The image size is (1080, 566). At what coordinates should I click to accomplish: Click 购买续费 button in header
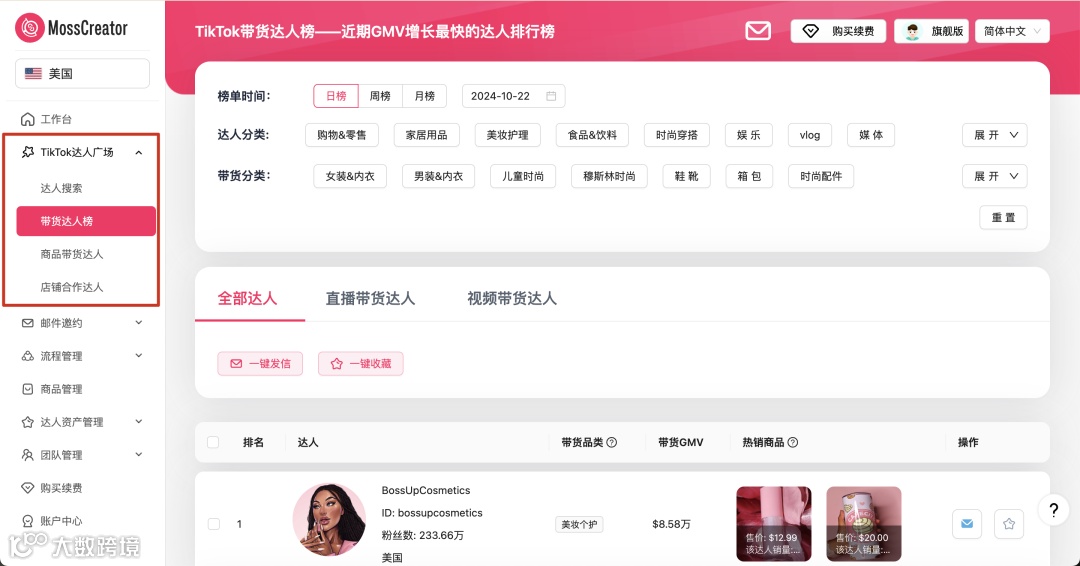838,31
